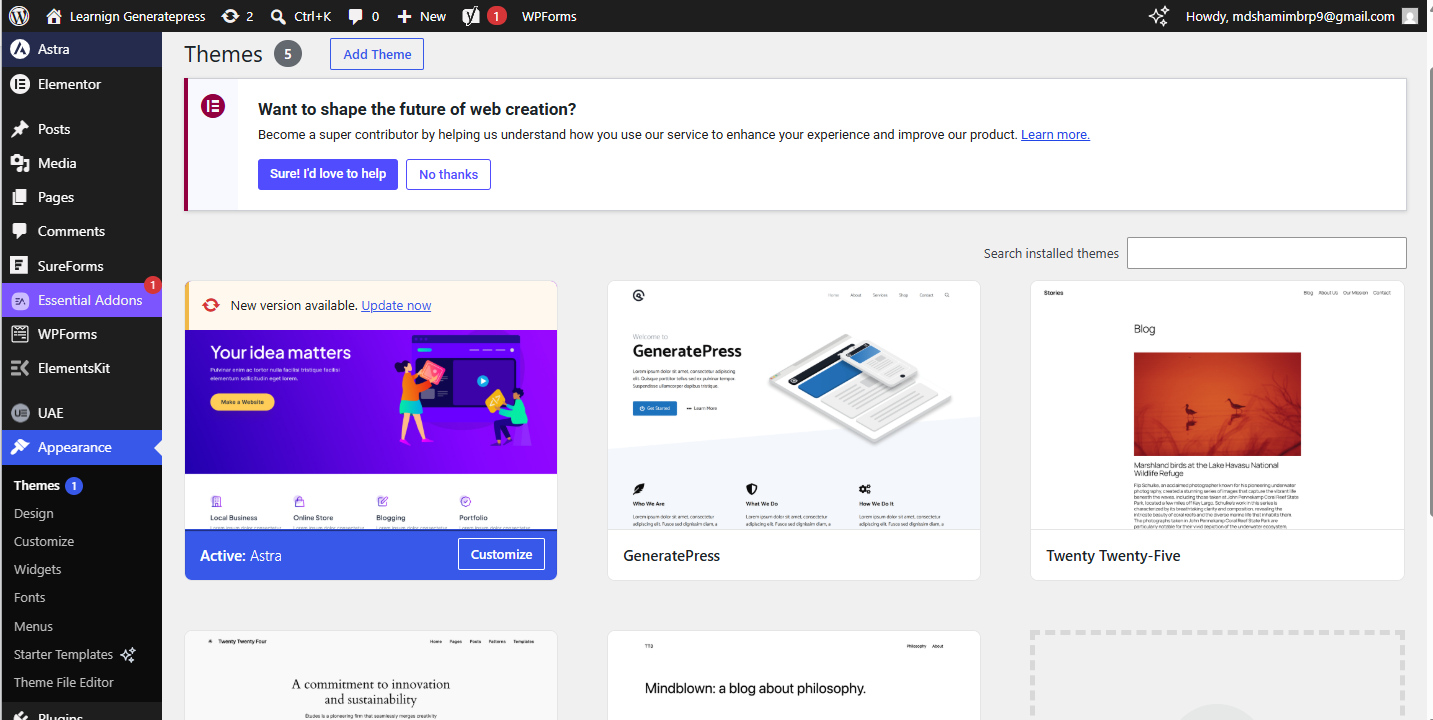The height and width of the screenshot is (720, 1433).
Task: Click the update refresh icon on Astra theme
Action: (211, 306)
